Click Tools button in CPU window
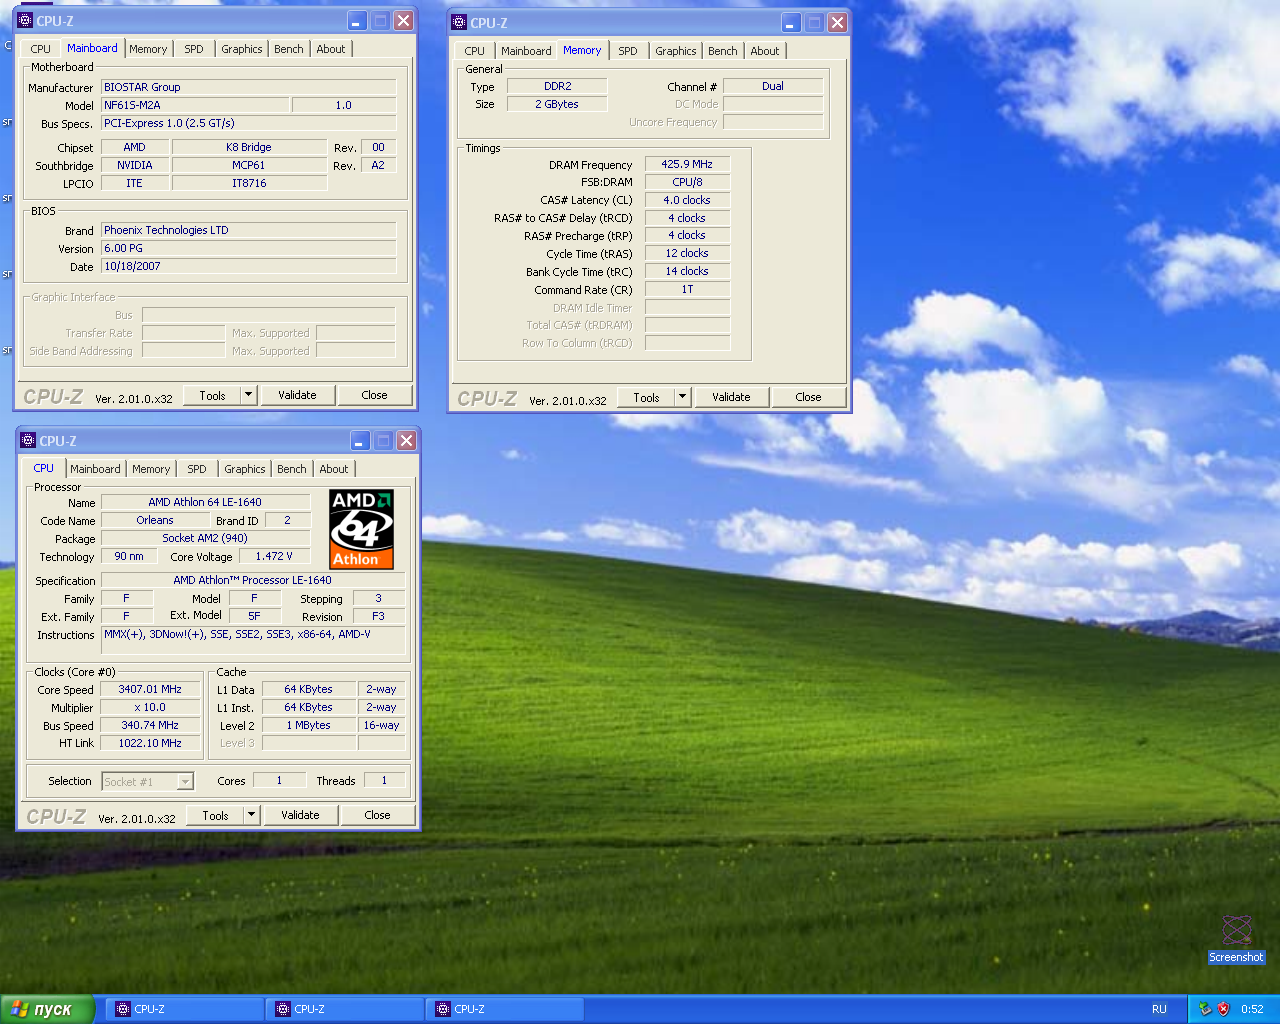Viewport: 1280px width, 1024px height. [215, 815]
